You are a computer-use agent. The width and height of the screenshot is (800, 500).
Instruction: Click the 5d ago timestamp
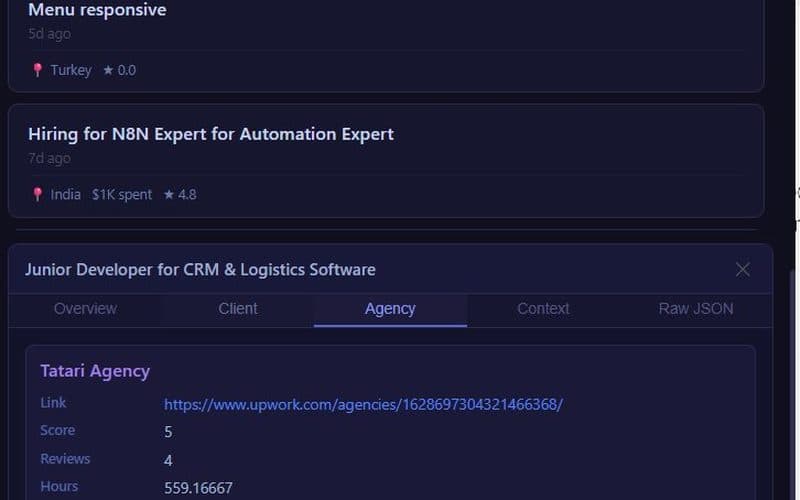click(x=49, y=34)
